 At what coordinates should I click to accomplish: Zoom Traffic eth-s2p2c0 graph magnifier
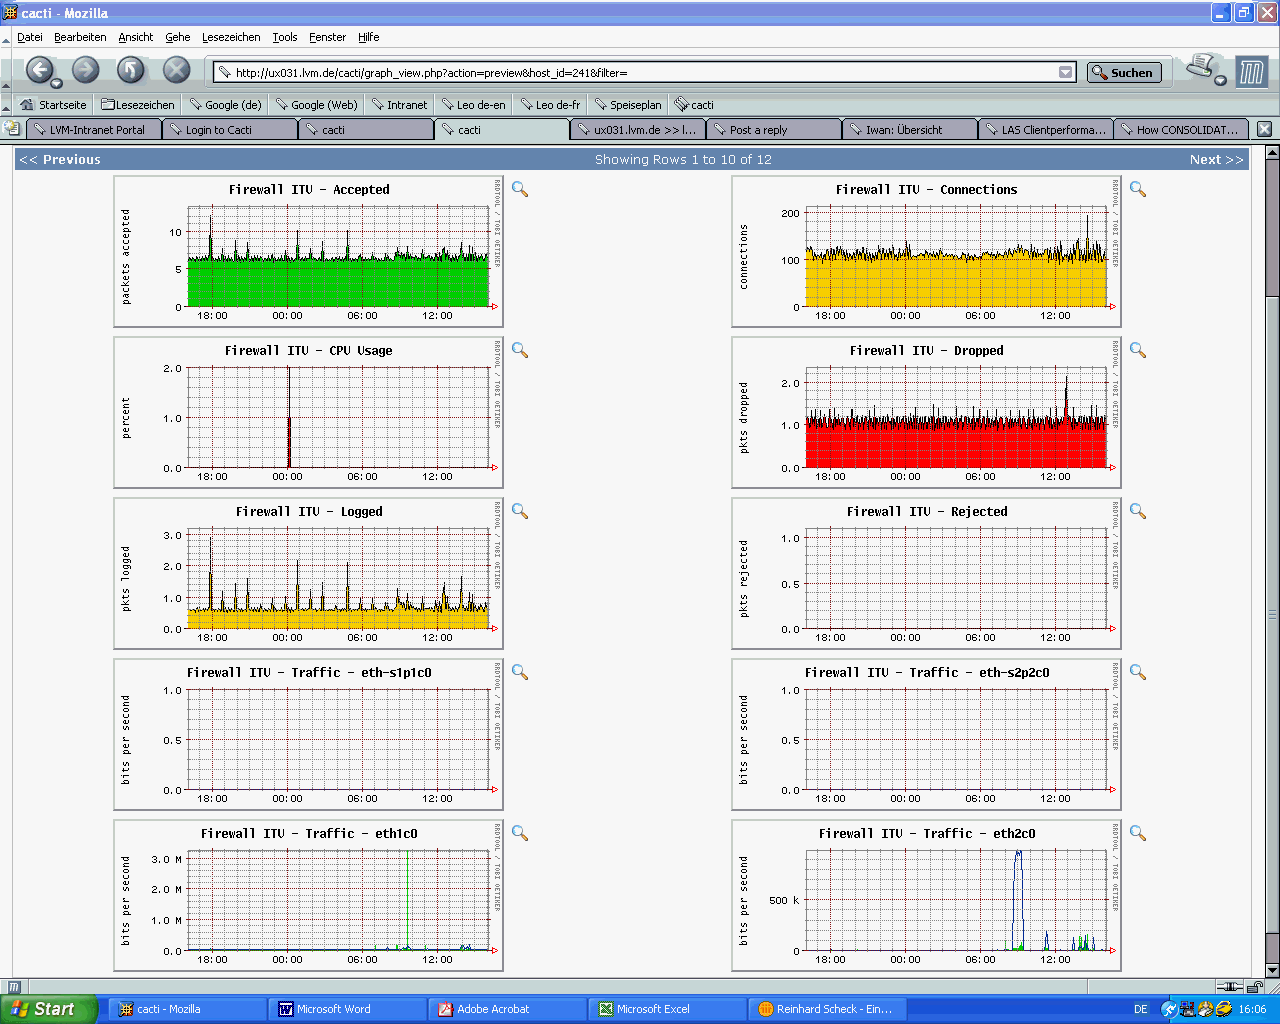1138,672
